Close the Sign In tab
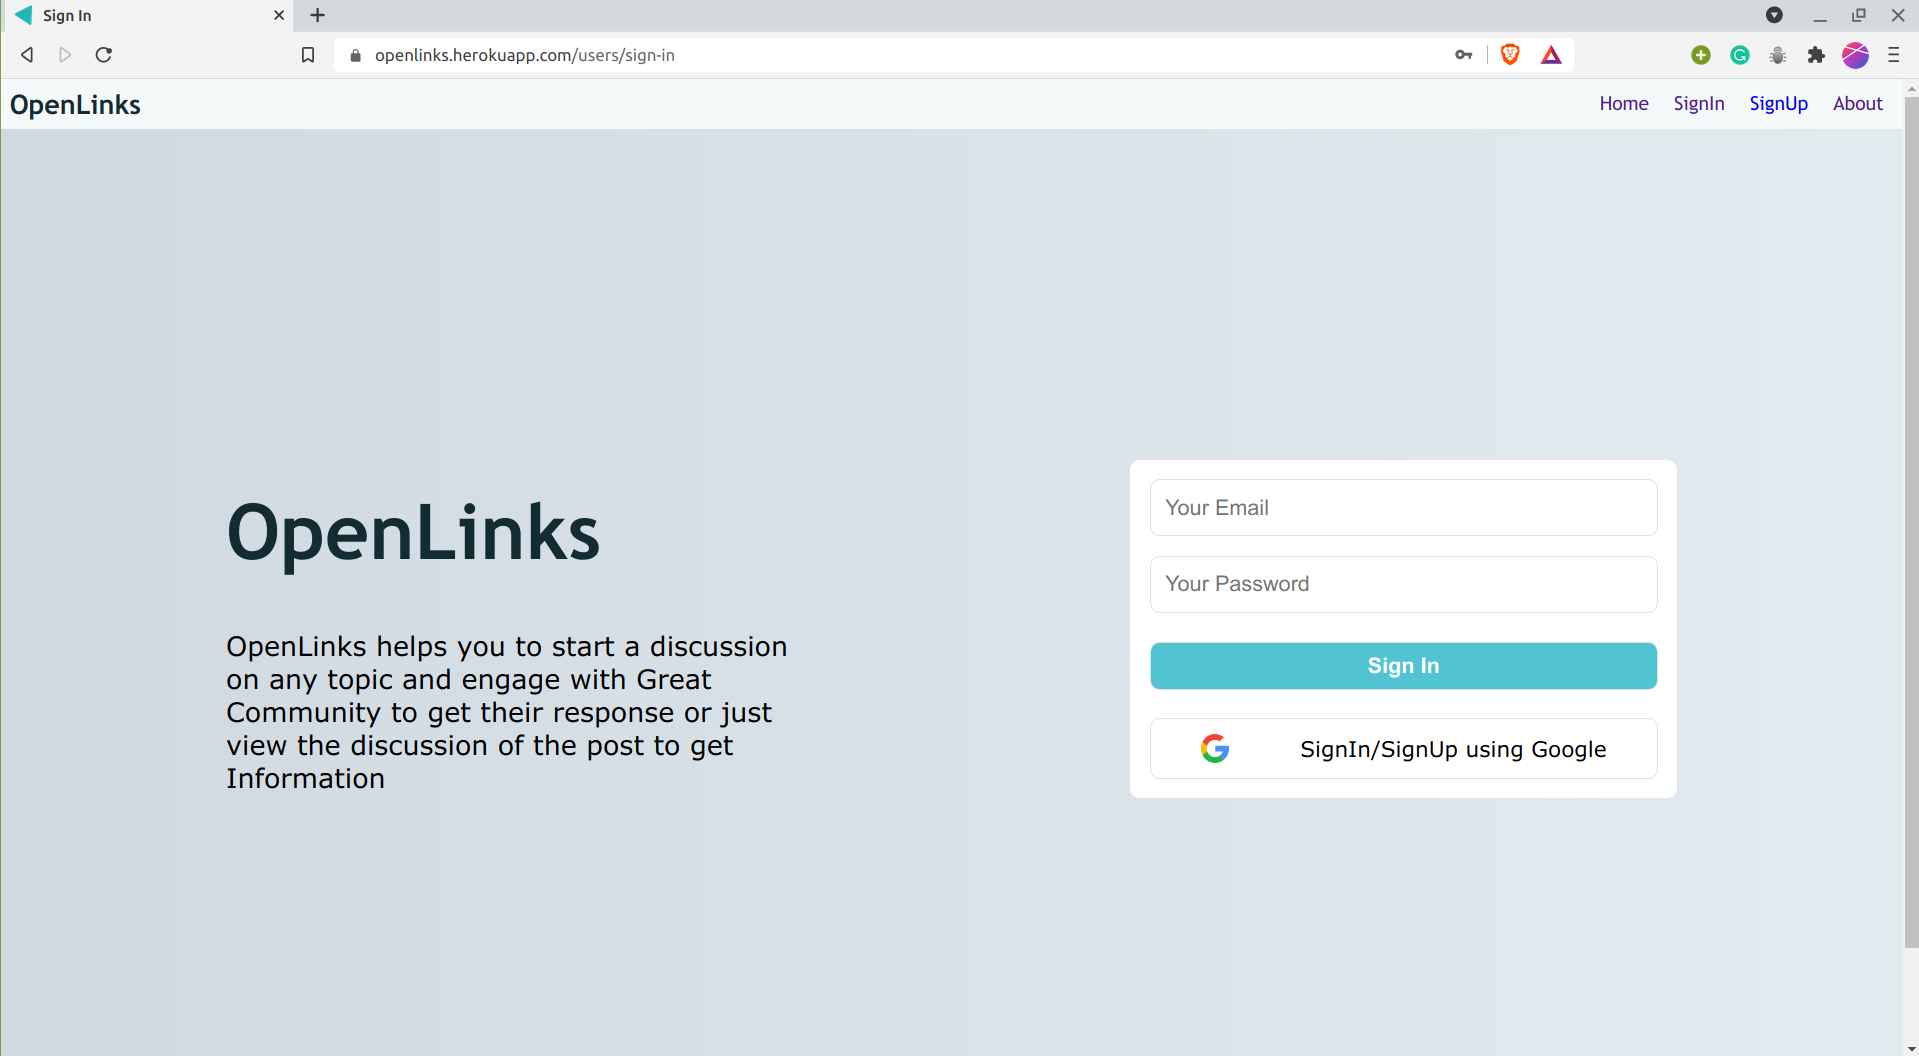This screenshot has width=1919, height=1056. click(279, 15)
